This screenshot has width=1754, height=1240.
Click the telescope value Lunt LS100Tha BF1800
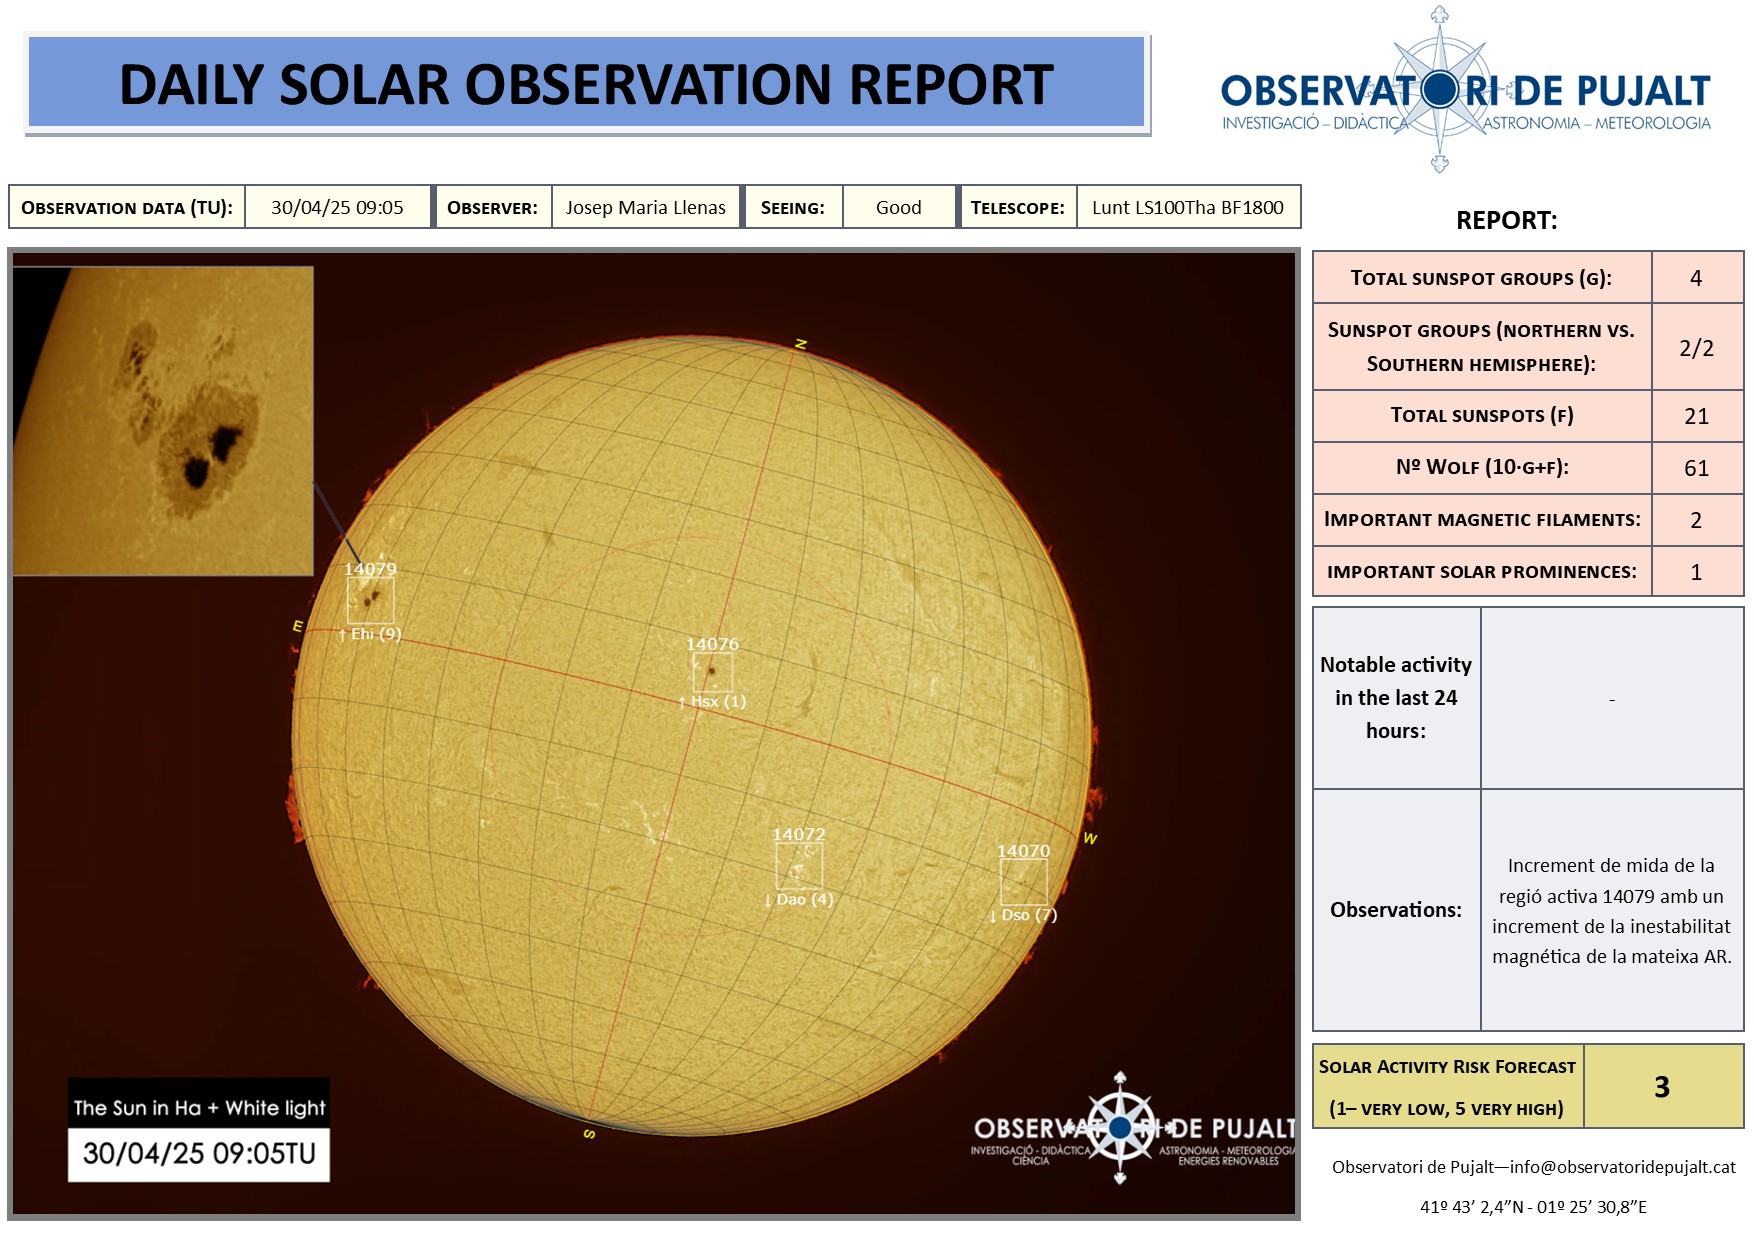coord(1187,208)
